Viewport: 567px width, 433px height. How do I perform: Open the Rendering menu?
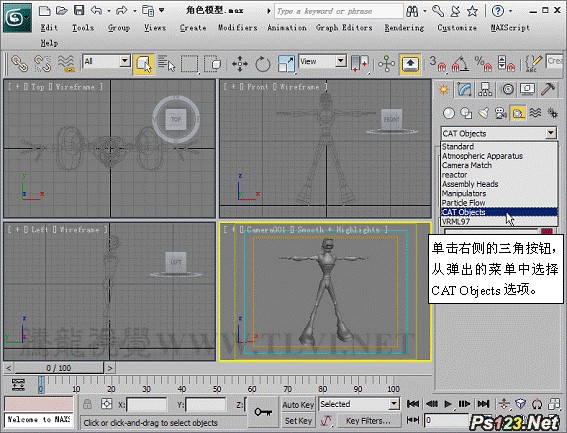(x=404, y=27)
